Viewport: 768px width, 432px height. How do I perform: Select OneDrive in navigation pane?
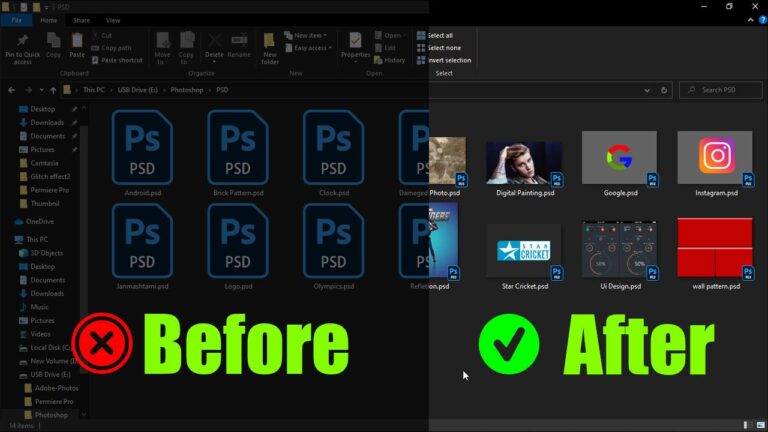tap(34, 221)
